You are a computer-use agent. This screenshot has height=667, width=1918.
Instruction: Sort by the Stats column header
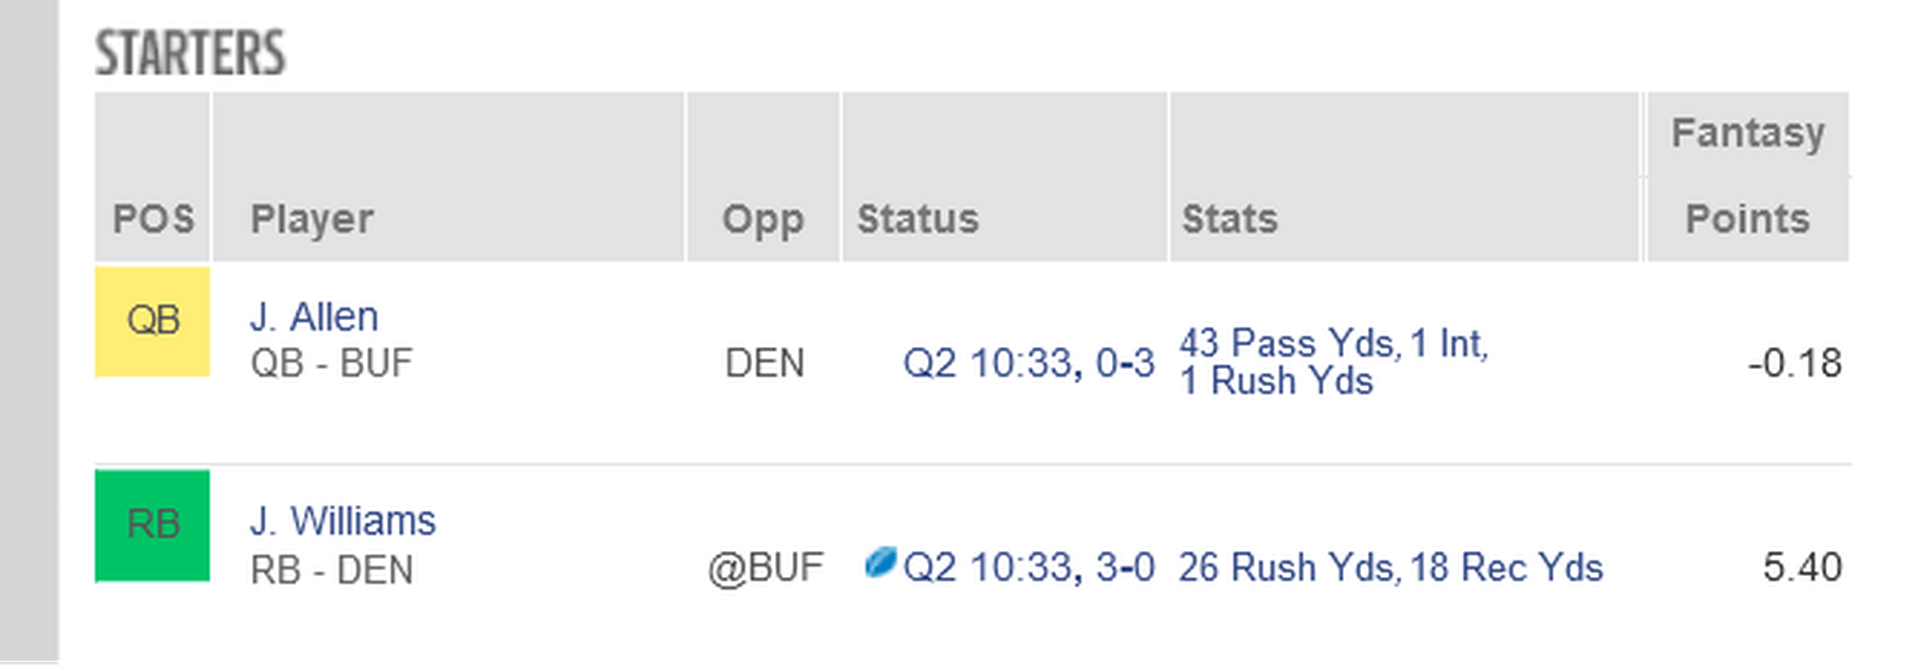1230,219
